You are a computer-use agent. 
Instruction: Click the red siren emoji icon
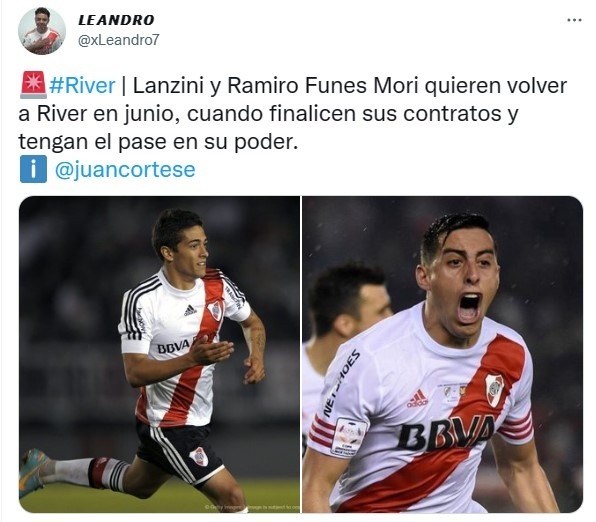coord(33,86)
